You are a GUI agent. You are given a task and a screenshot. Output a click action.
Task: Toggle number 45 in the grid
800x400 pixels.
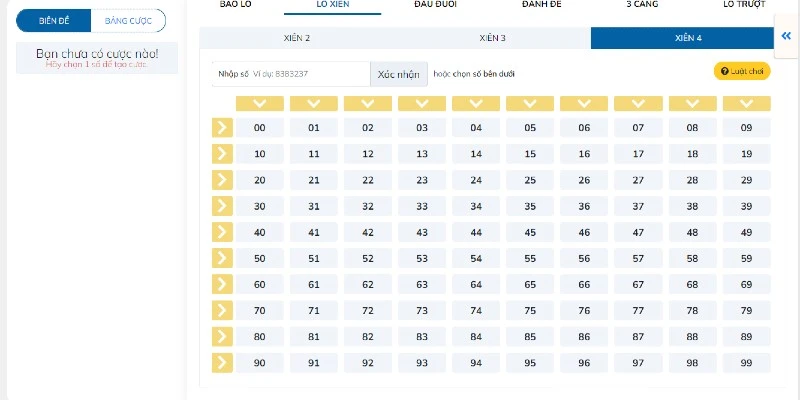coord(530,232)
